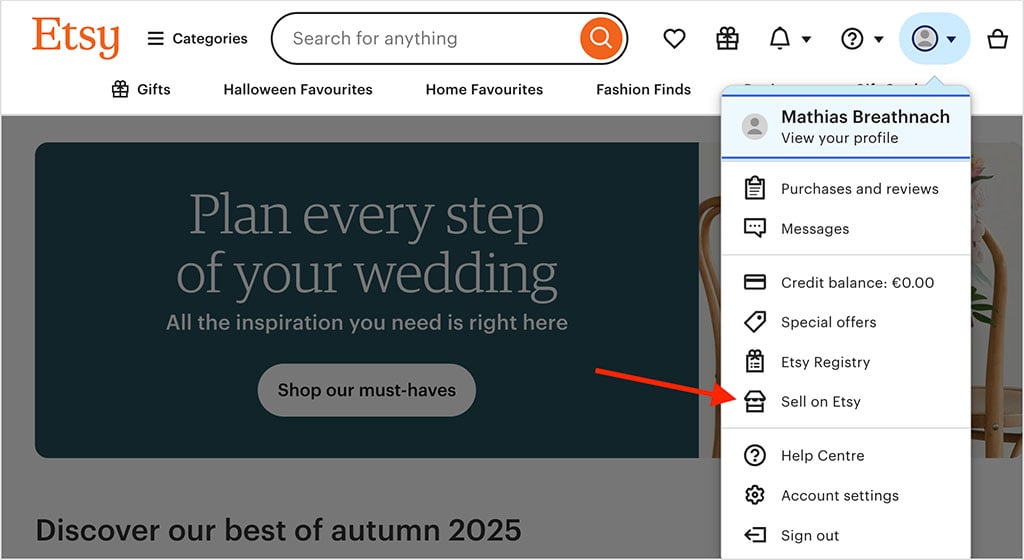Expand the help question mark dropdown

[862, 39]
